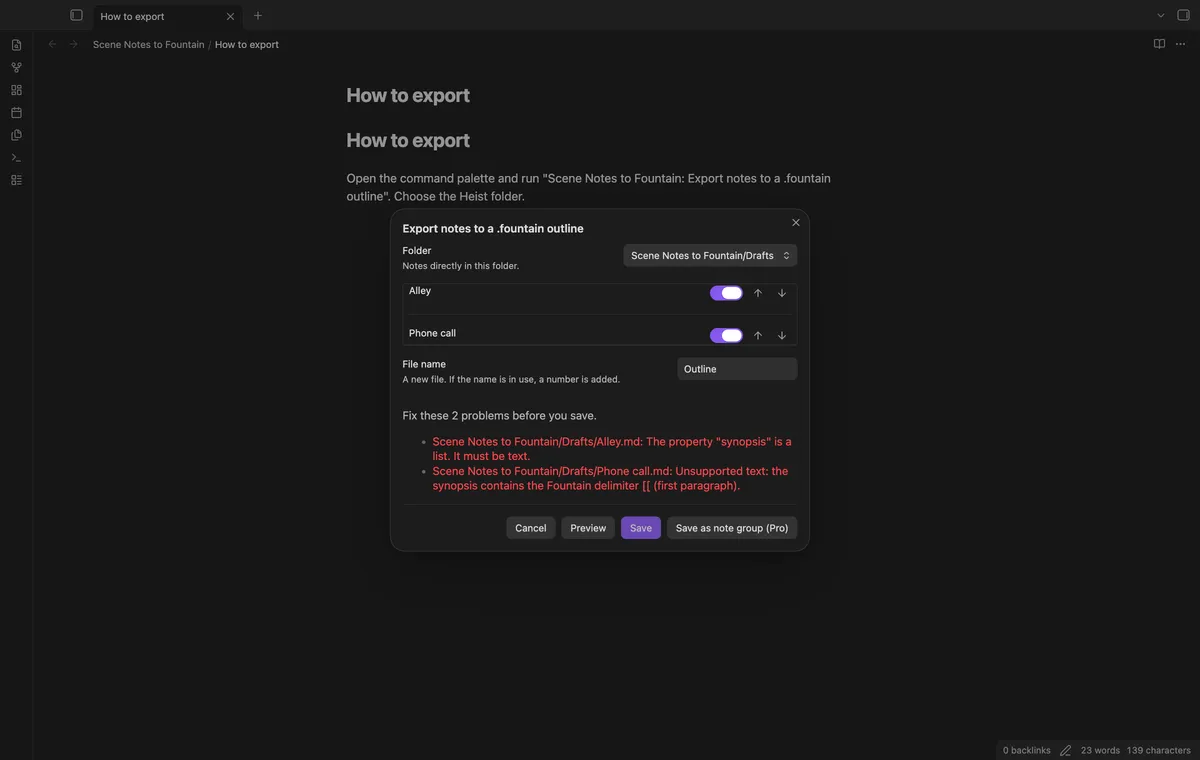1200x760 pixels.
Task: Click the "23 words" status bar entry
Action: (x=1100, y=750)
